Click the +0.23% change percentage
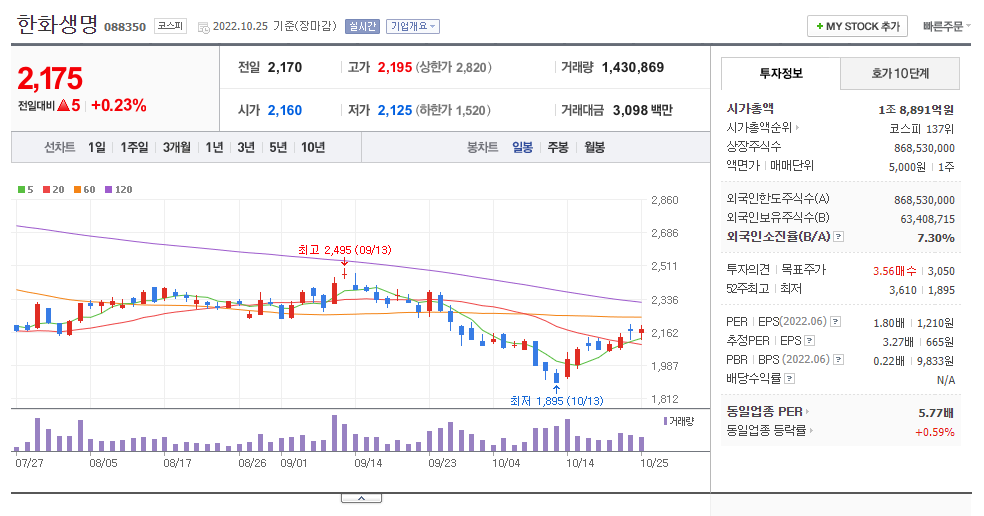 tap(119, 105)
